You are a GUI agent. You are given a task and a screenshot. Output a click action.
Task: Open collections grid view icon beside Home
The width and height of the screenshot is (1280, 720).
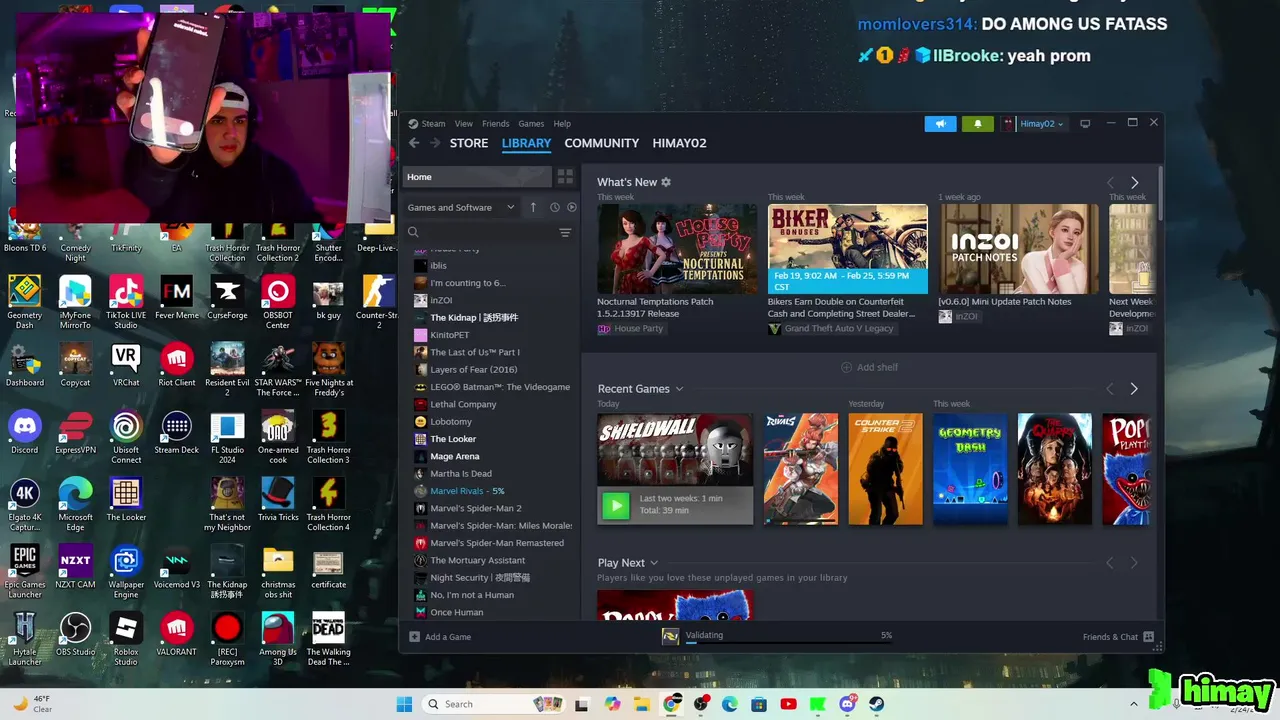(565, 177)
